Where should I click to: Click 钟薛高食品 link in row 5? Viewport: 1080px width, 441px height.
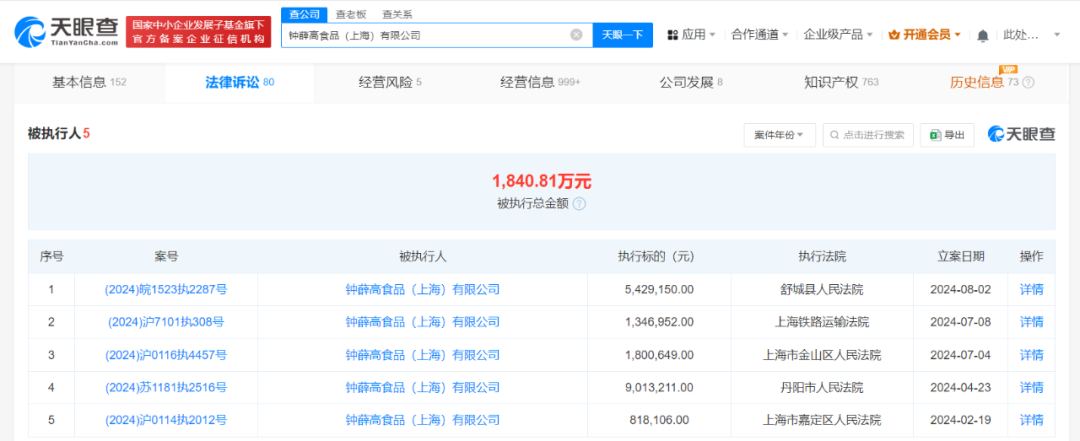tap(422, 420)
